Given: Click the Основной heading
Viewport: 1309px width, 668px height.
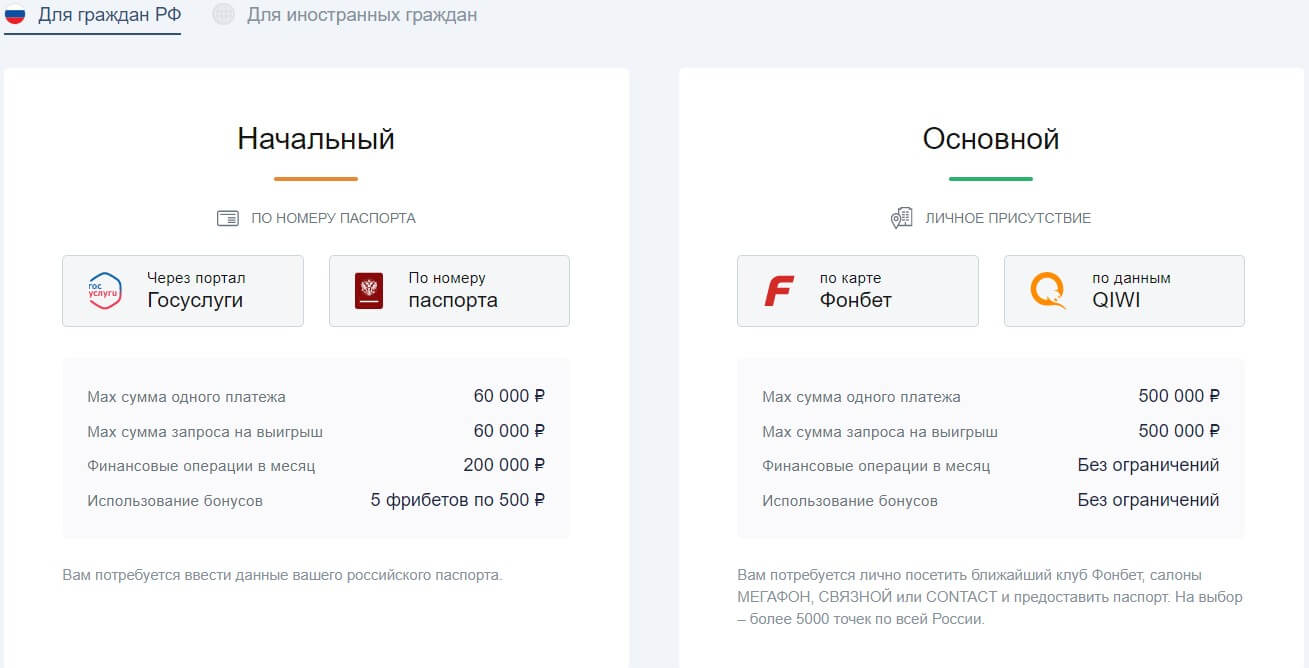Looking at the screenshot, I should point(990,139).
